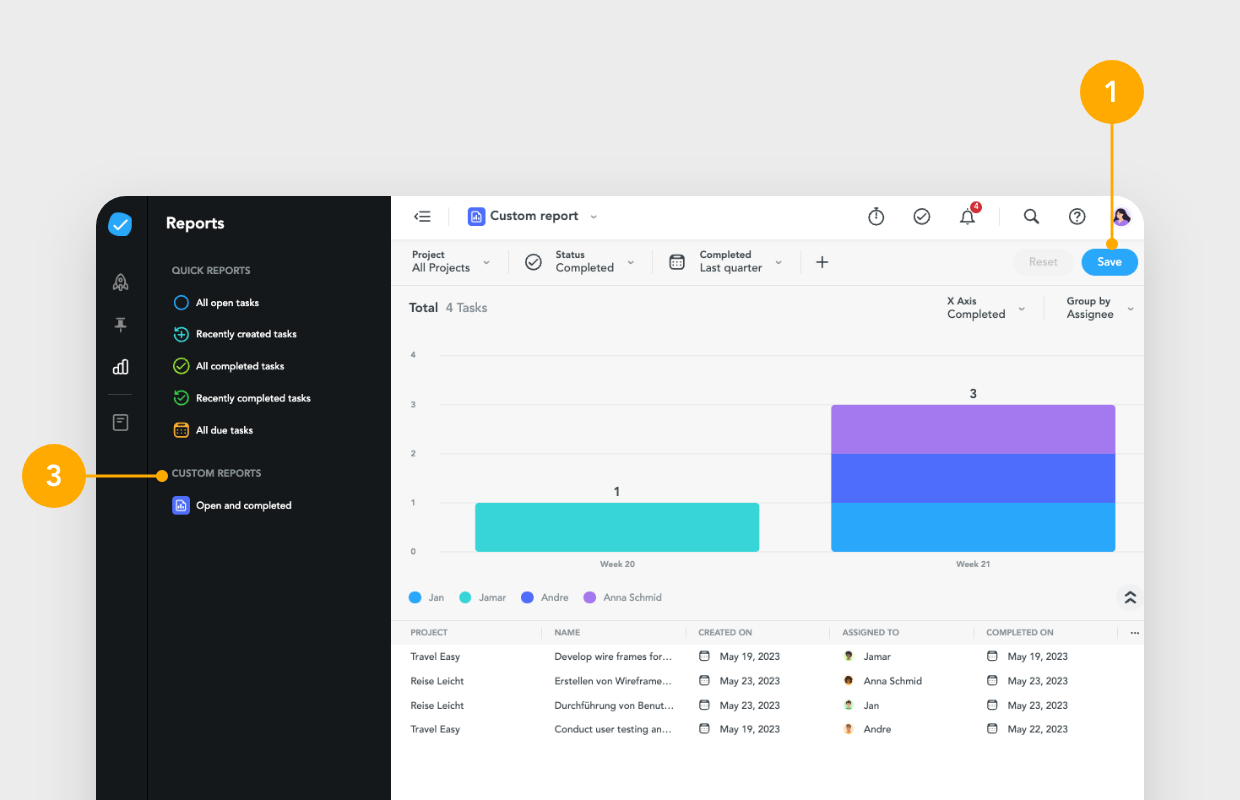Sort by the ASSIGNED TO column header

click(870, 633)
